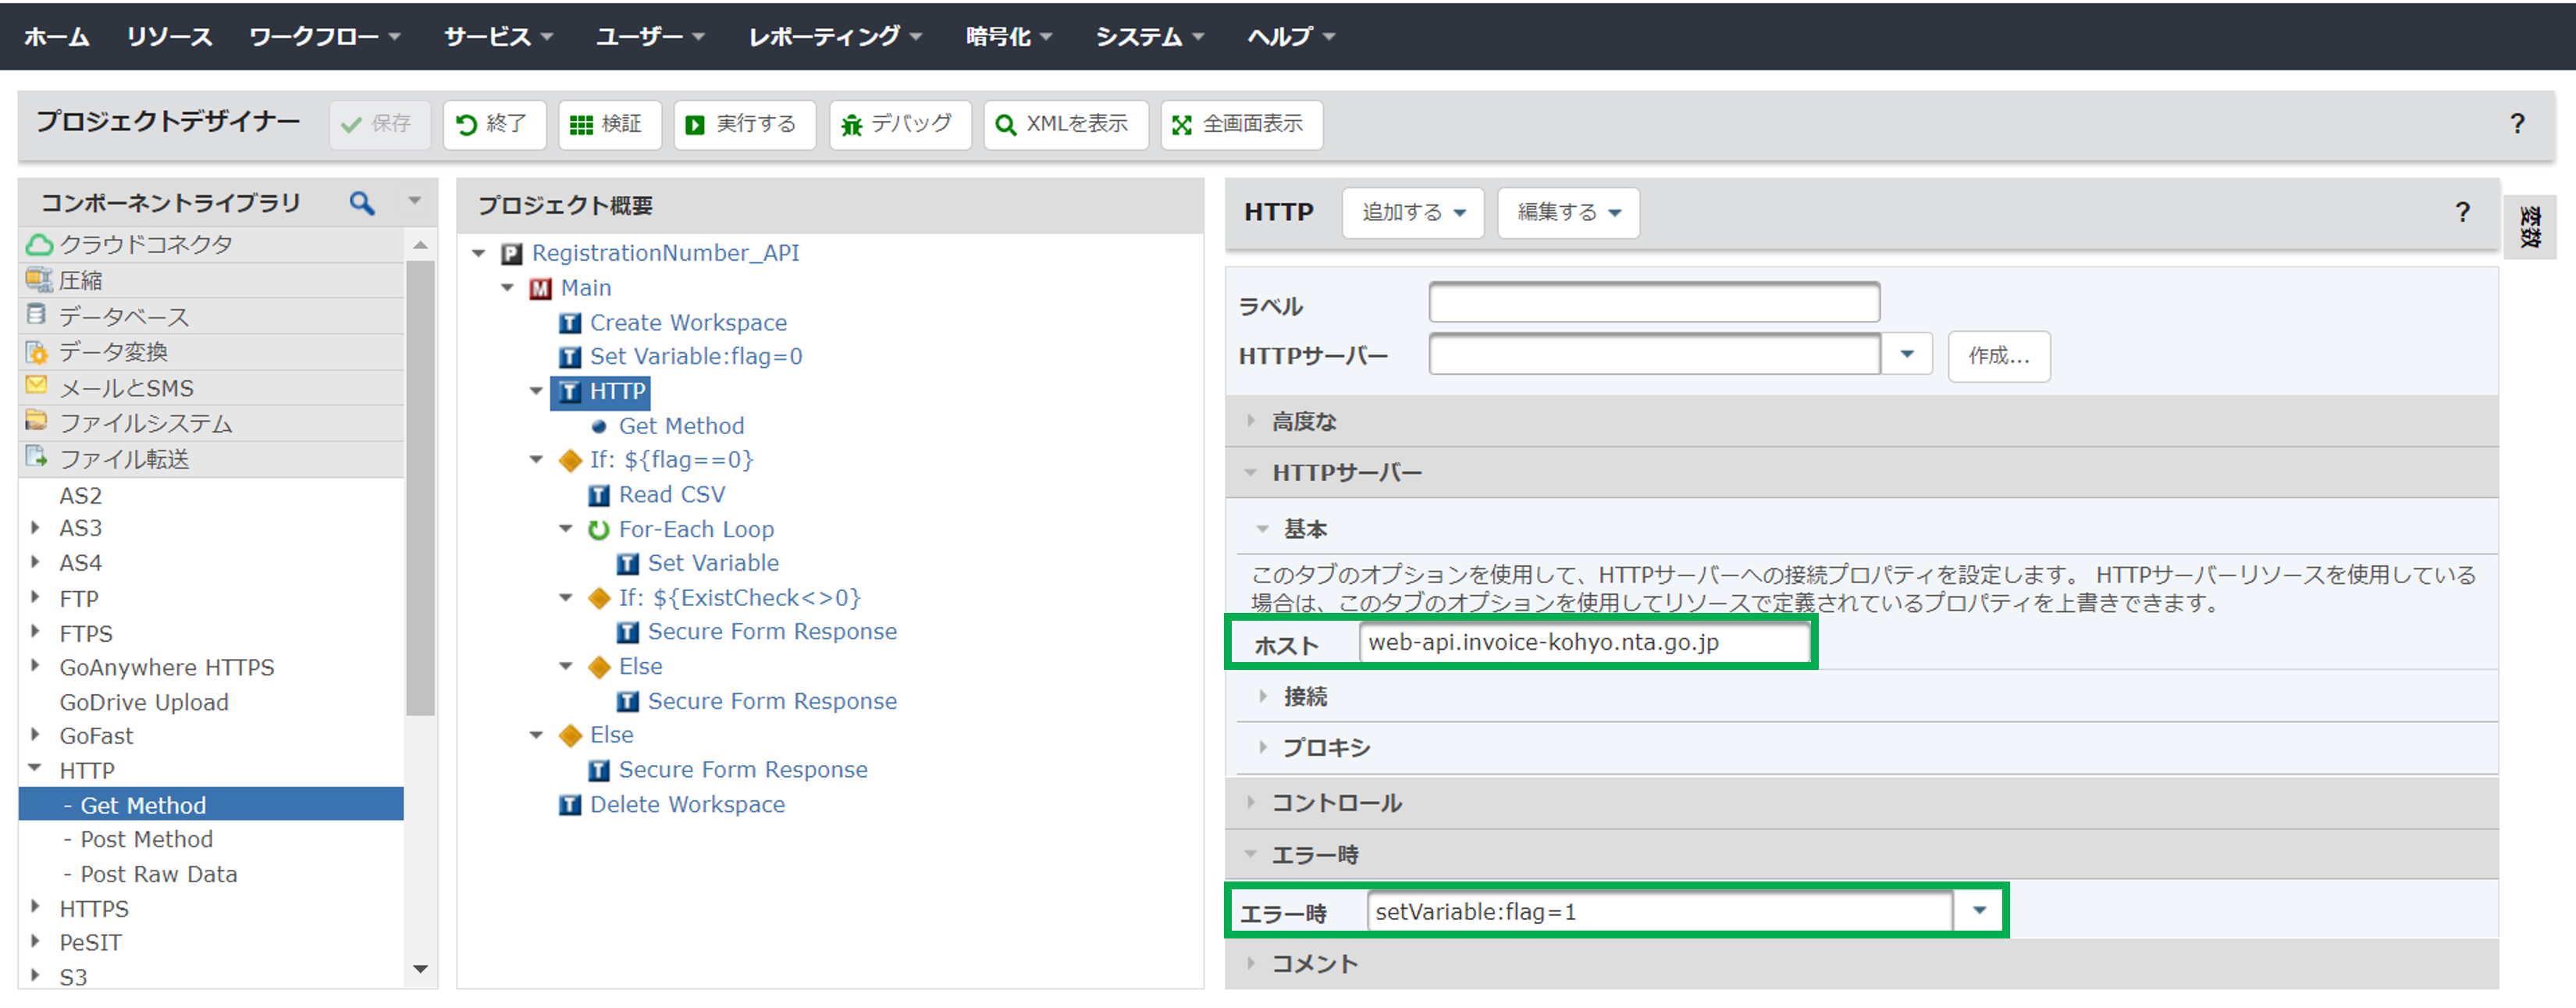Image resolution: width=2576 pixels, height=1008 pixels.
Task: Open the データベース category
Action: pos(211,317)
